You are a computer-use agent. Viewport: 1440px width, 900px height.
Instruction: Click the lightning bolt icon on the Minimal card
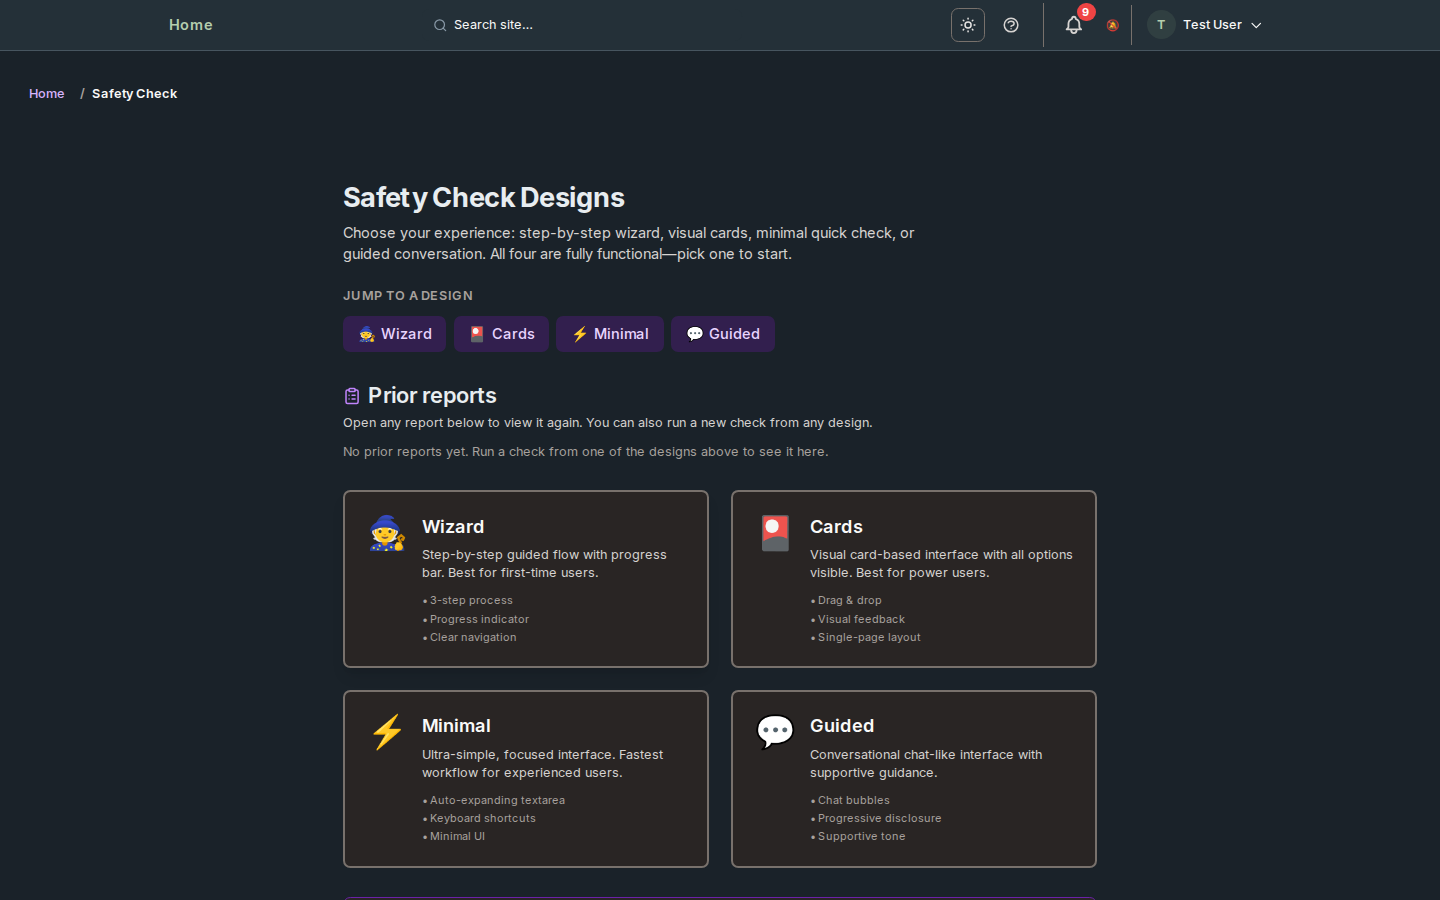click(387, 732)
